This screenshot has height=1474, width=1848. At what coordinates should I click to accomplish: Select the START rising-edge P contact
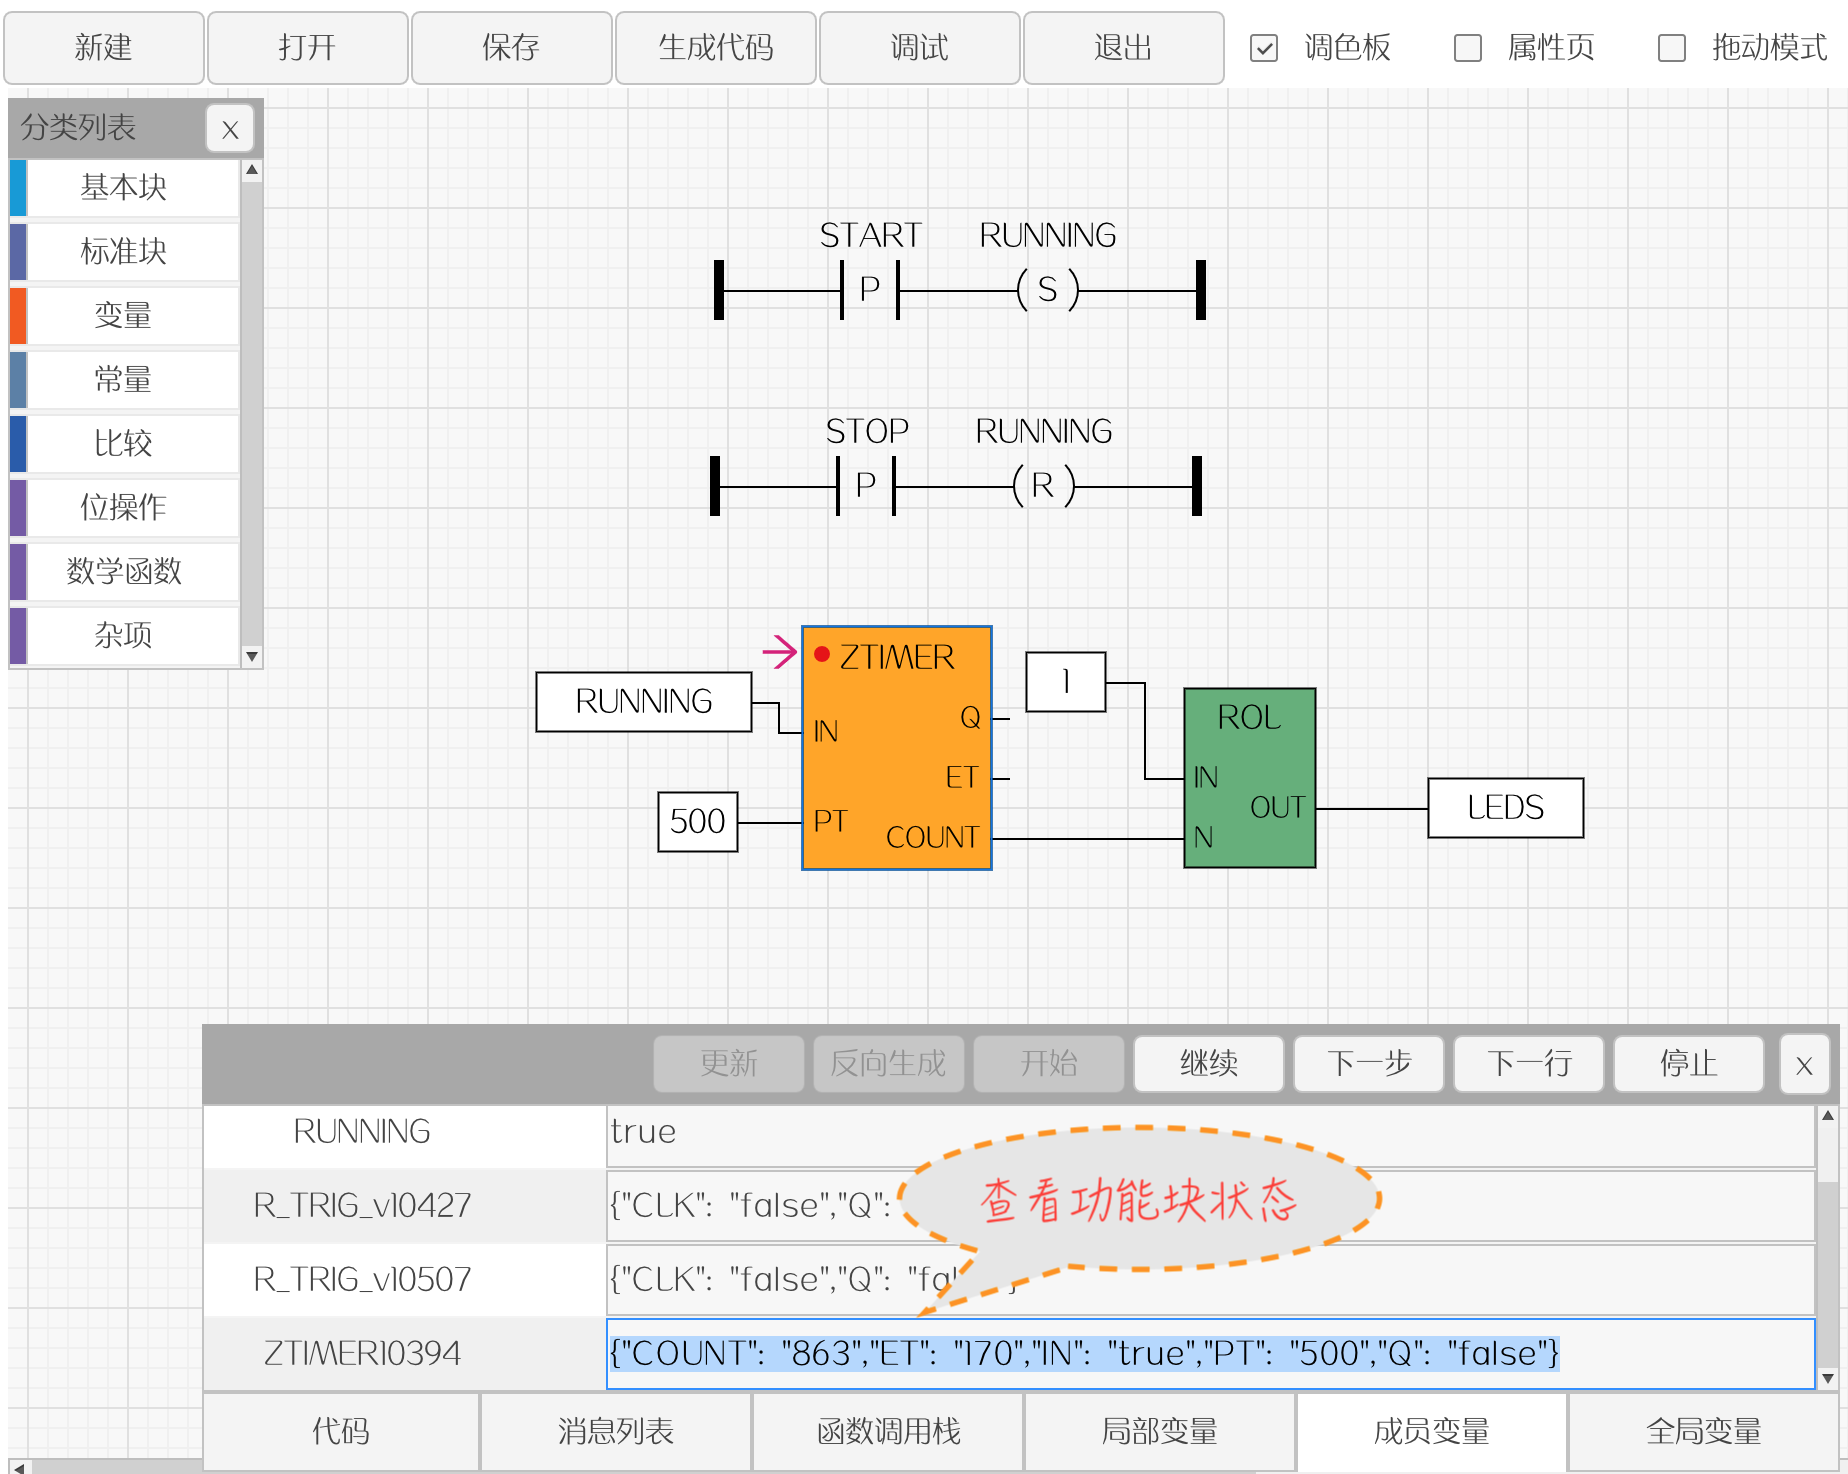coord(870,290)
